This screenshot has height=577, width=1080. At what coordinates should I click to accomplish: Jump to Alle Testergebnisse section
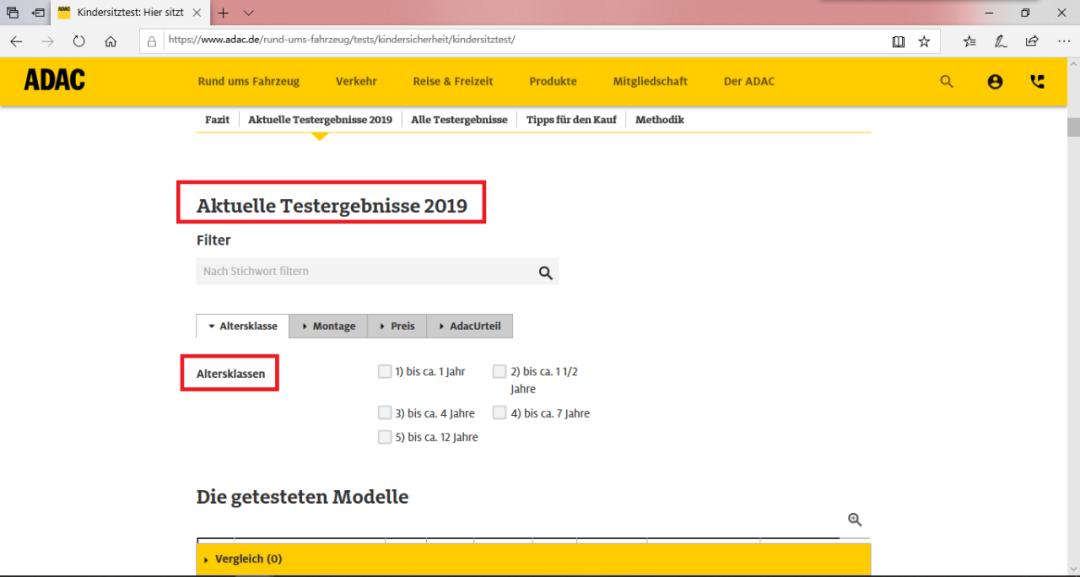click(x=459, y=120)
